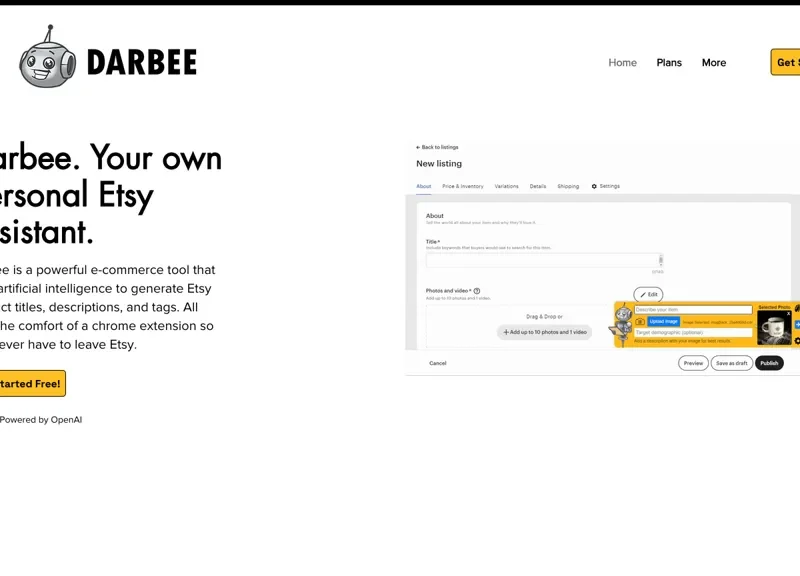Viewport: 800px width, 576px height.
Task: Click the pencil icon inside the Edit button
Action: pyautogui.click(x=644, y=294)
